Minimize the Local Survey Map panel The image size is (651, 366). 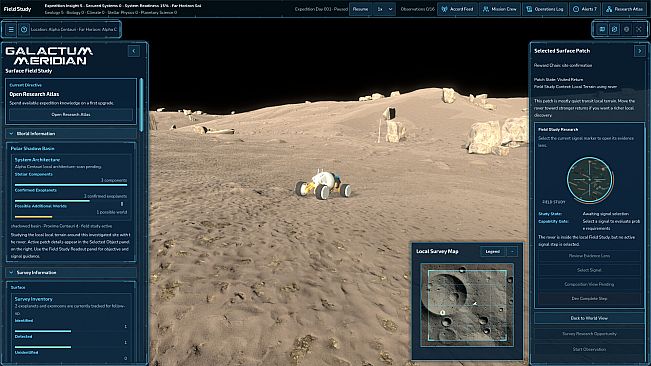pos(512,251)
